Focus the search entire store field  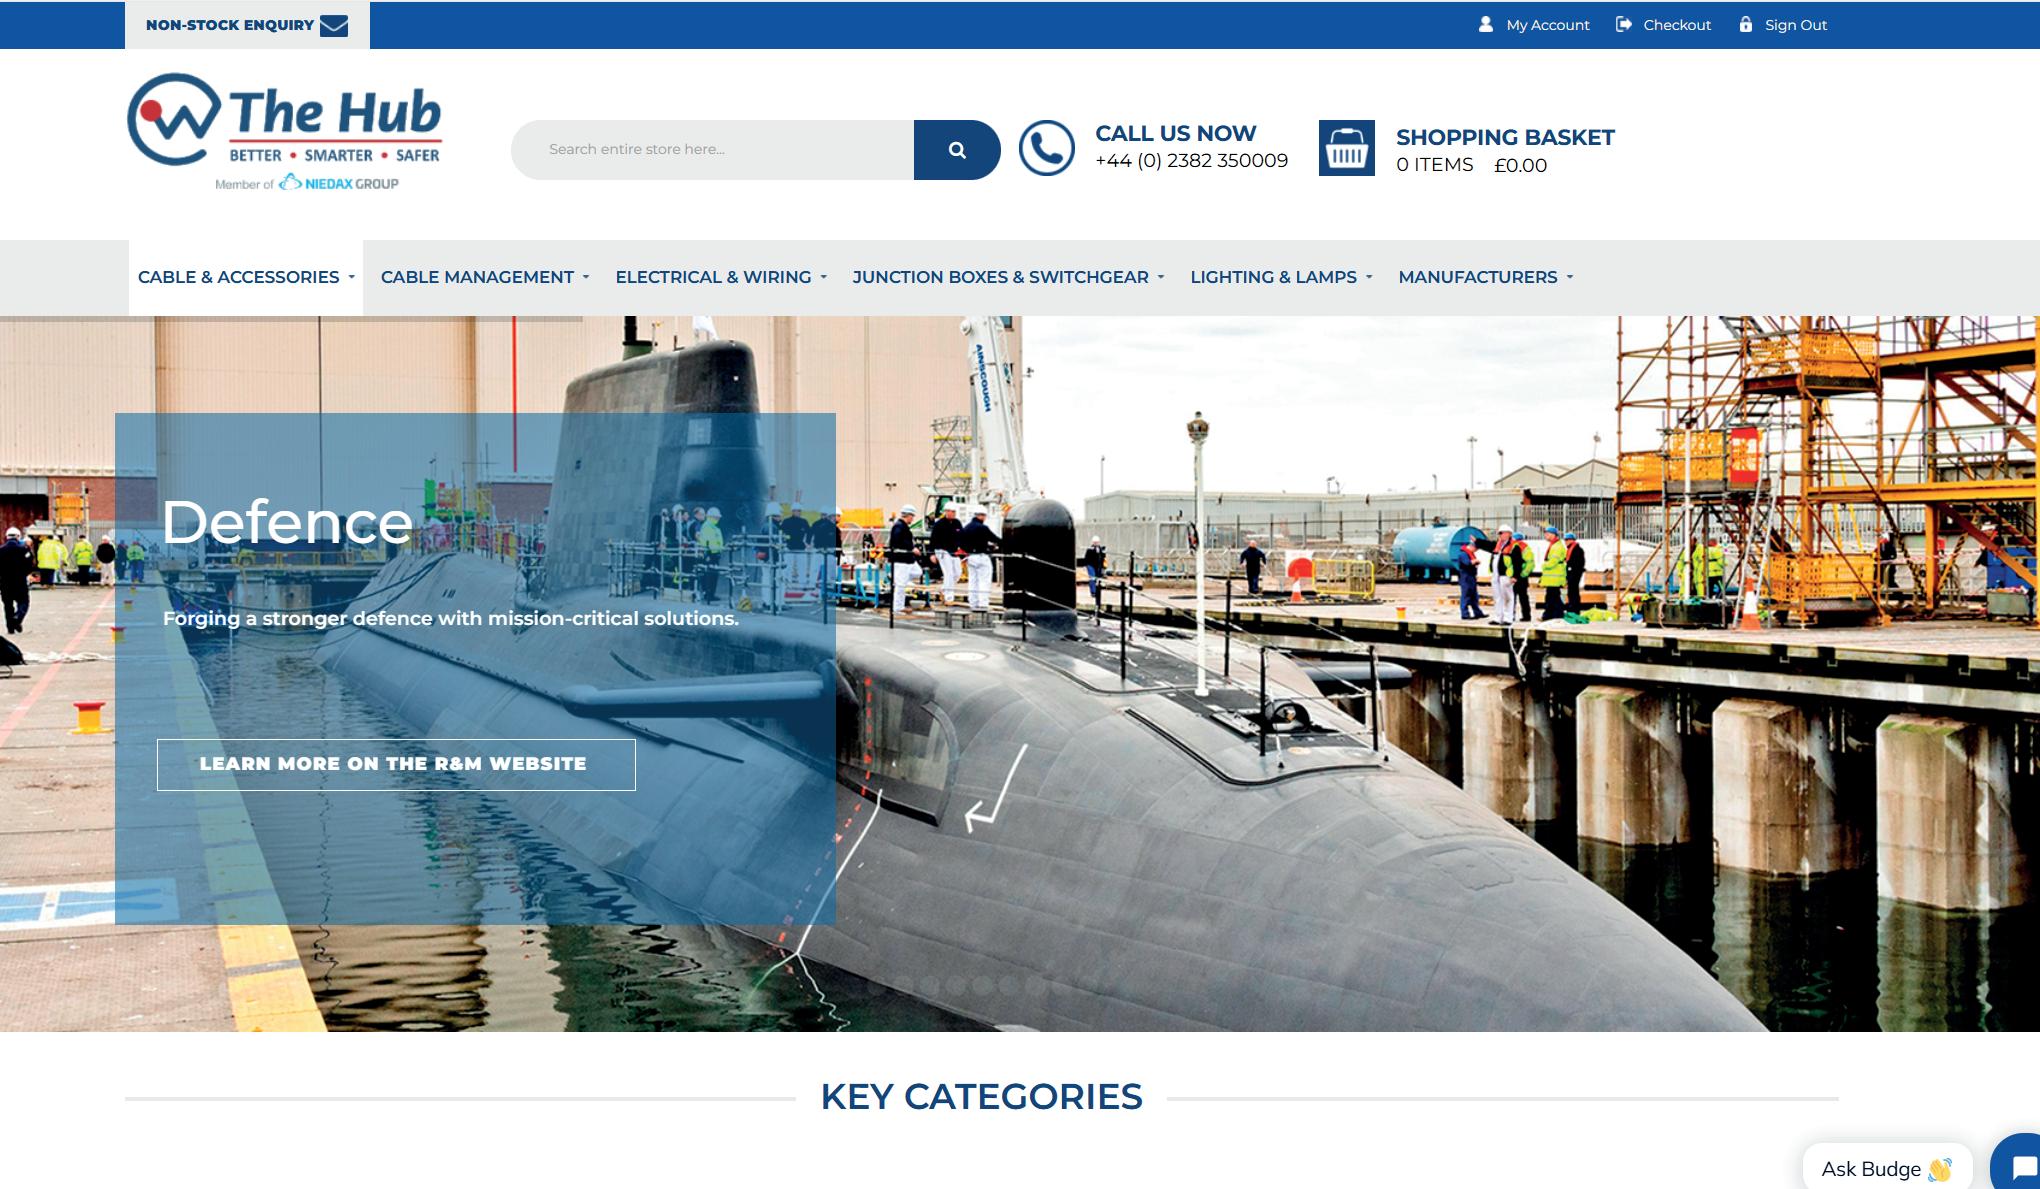pyautogui.click(x=712, y=149)
